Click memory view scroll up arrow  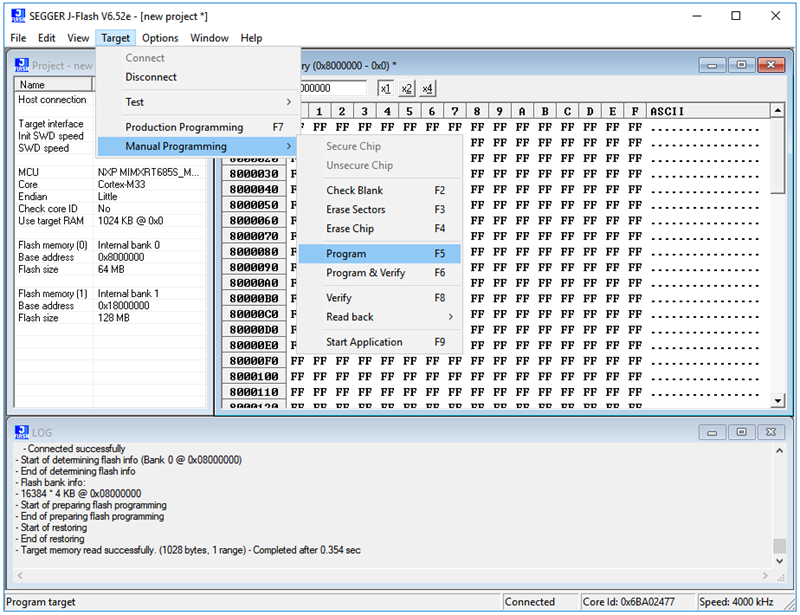pyautogui.click(x=777, y=110)
